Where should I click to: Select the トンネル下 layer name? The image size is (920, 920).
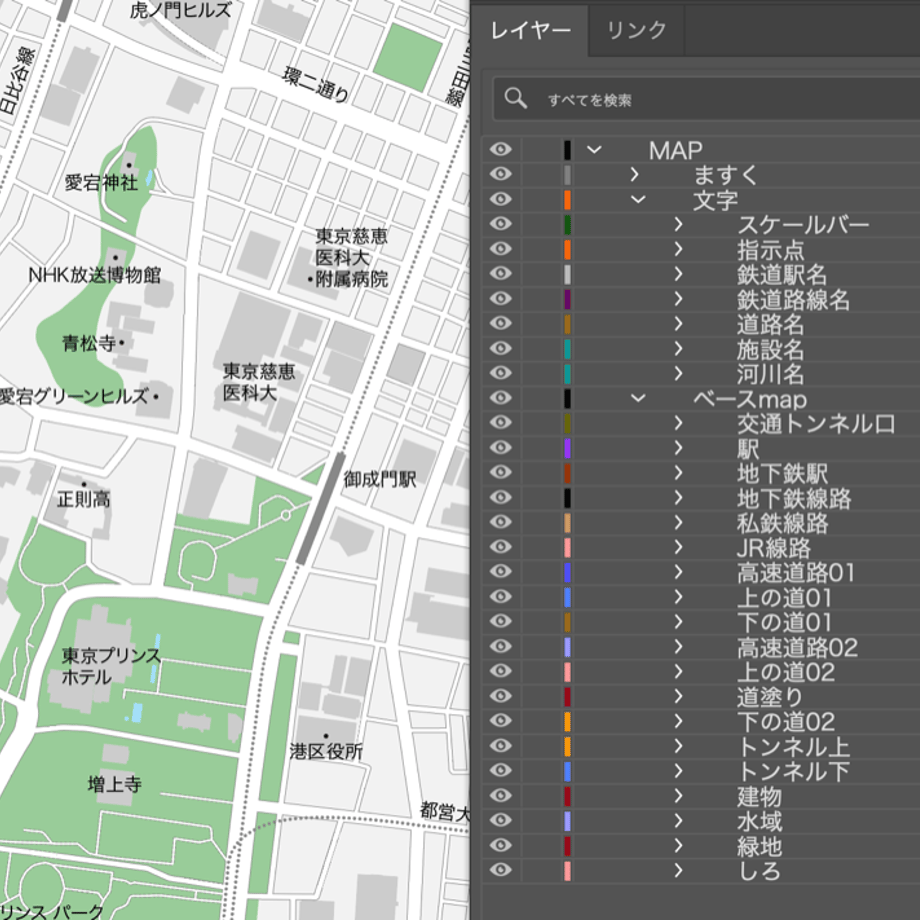point(793,771)
